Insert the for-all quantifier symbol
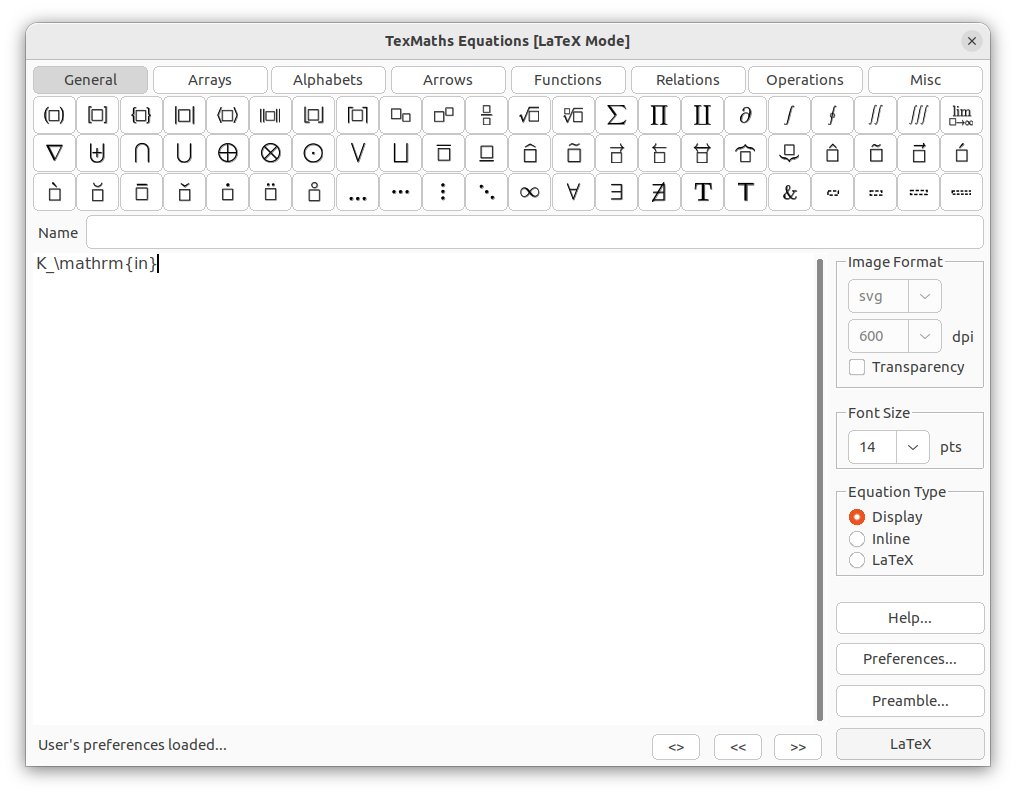 coord(573,192)
